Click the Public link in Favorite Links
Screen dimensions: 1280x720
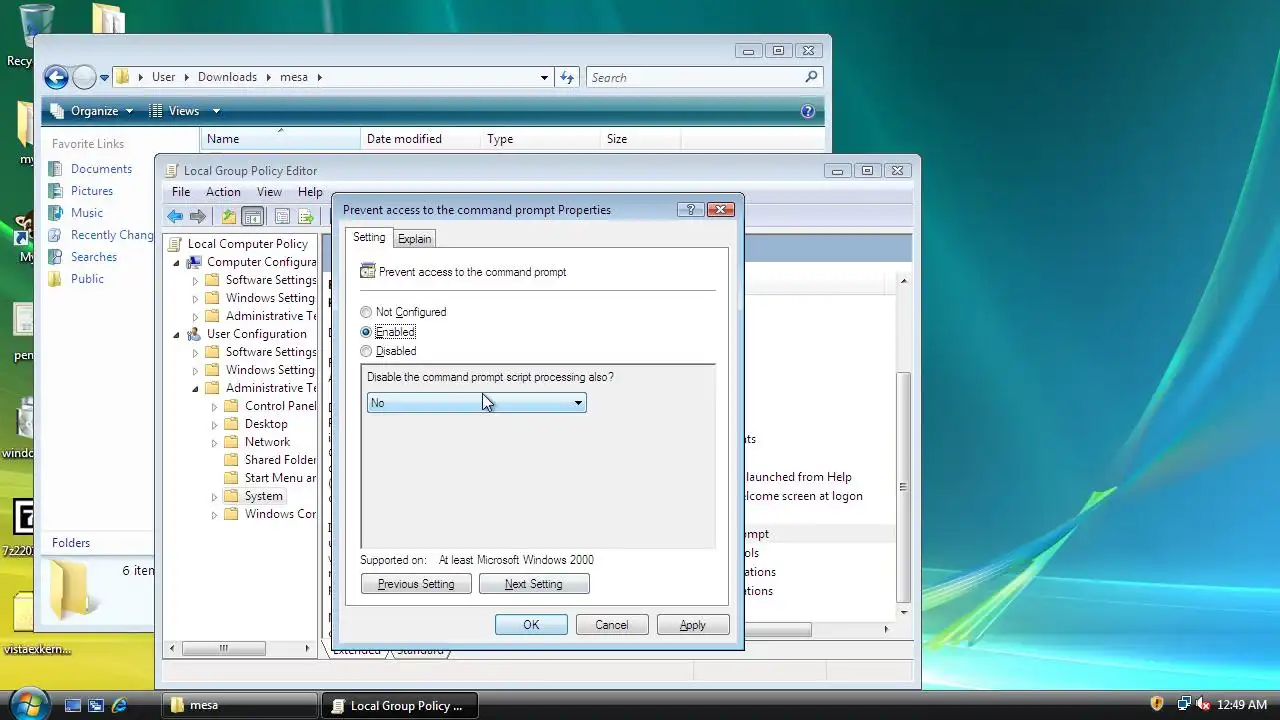click(x=87, y=279)
